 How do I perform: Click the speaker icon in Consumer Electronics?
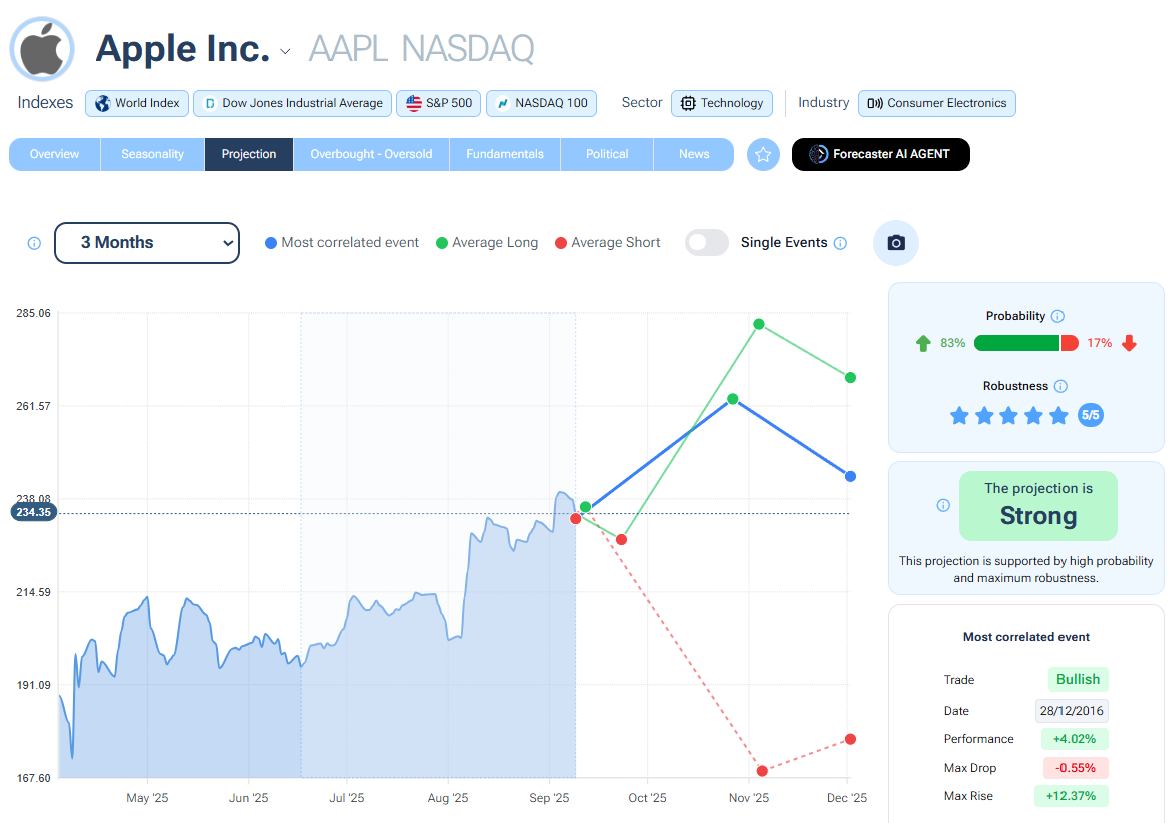tap(875, 103)
